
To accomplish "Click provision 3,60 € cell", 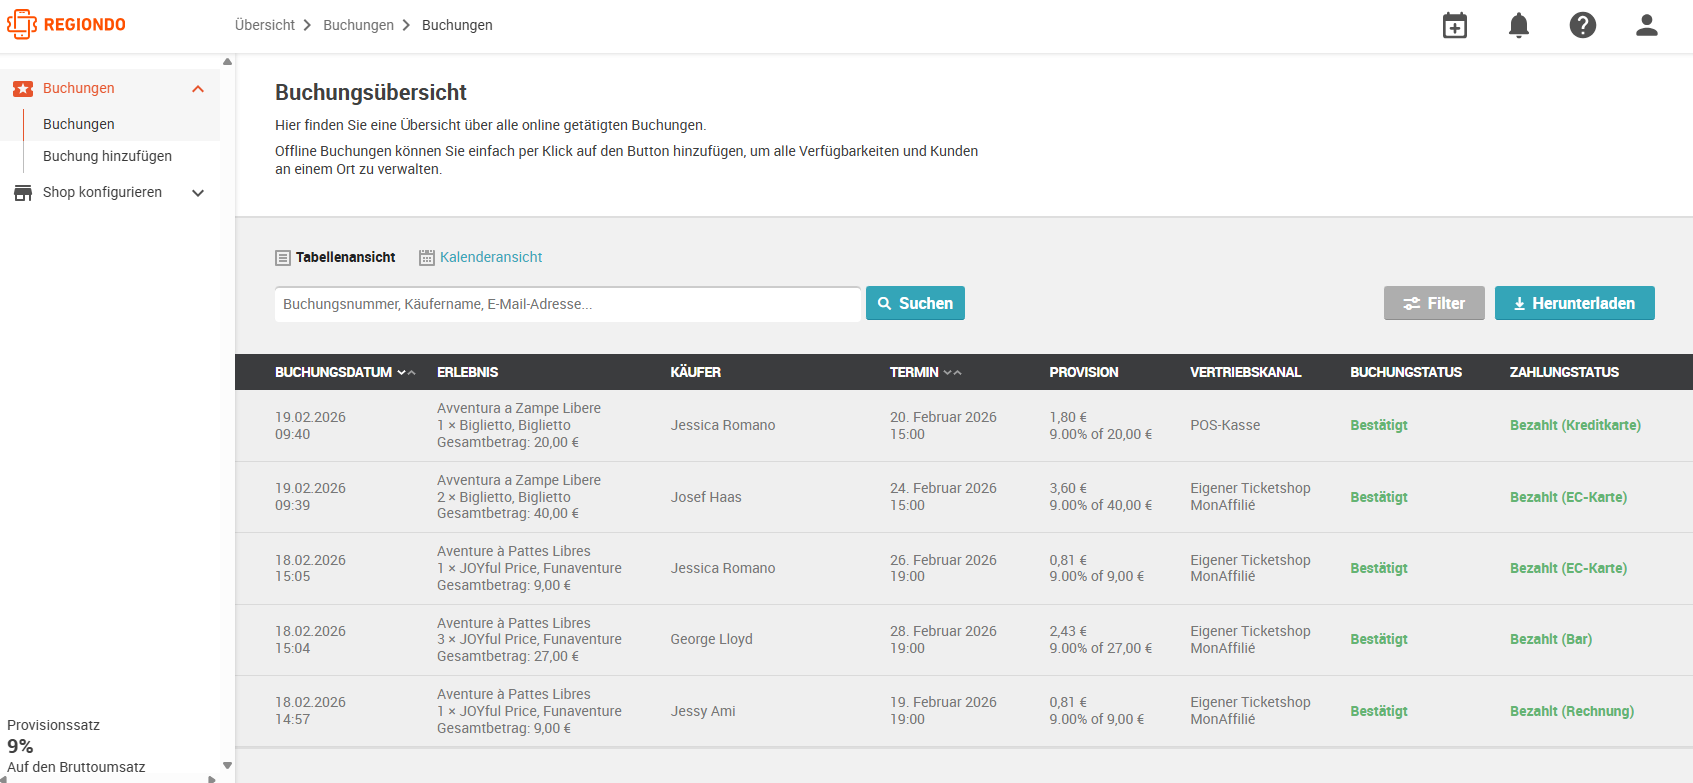I will [1100, 497].
